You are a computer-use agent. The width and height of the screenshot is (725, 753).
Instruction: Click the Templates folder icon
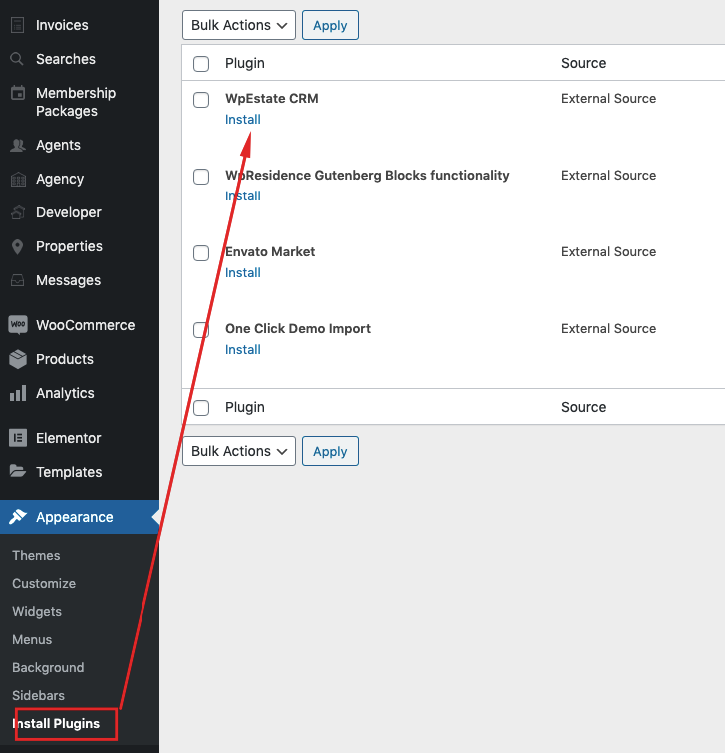pyautogui.click(x=18, y=471)
